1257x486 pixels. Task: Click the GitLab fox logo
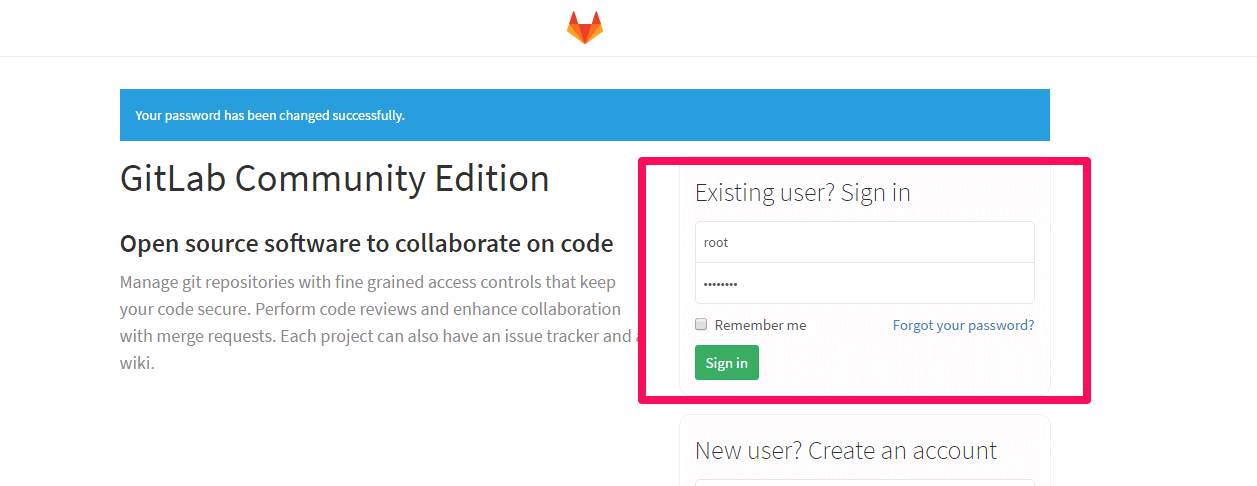pos(585,27)
